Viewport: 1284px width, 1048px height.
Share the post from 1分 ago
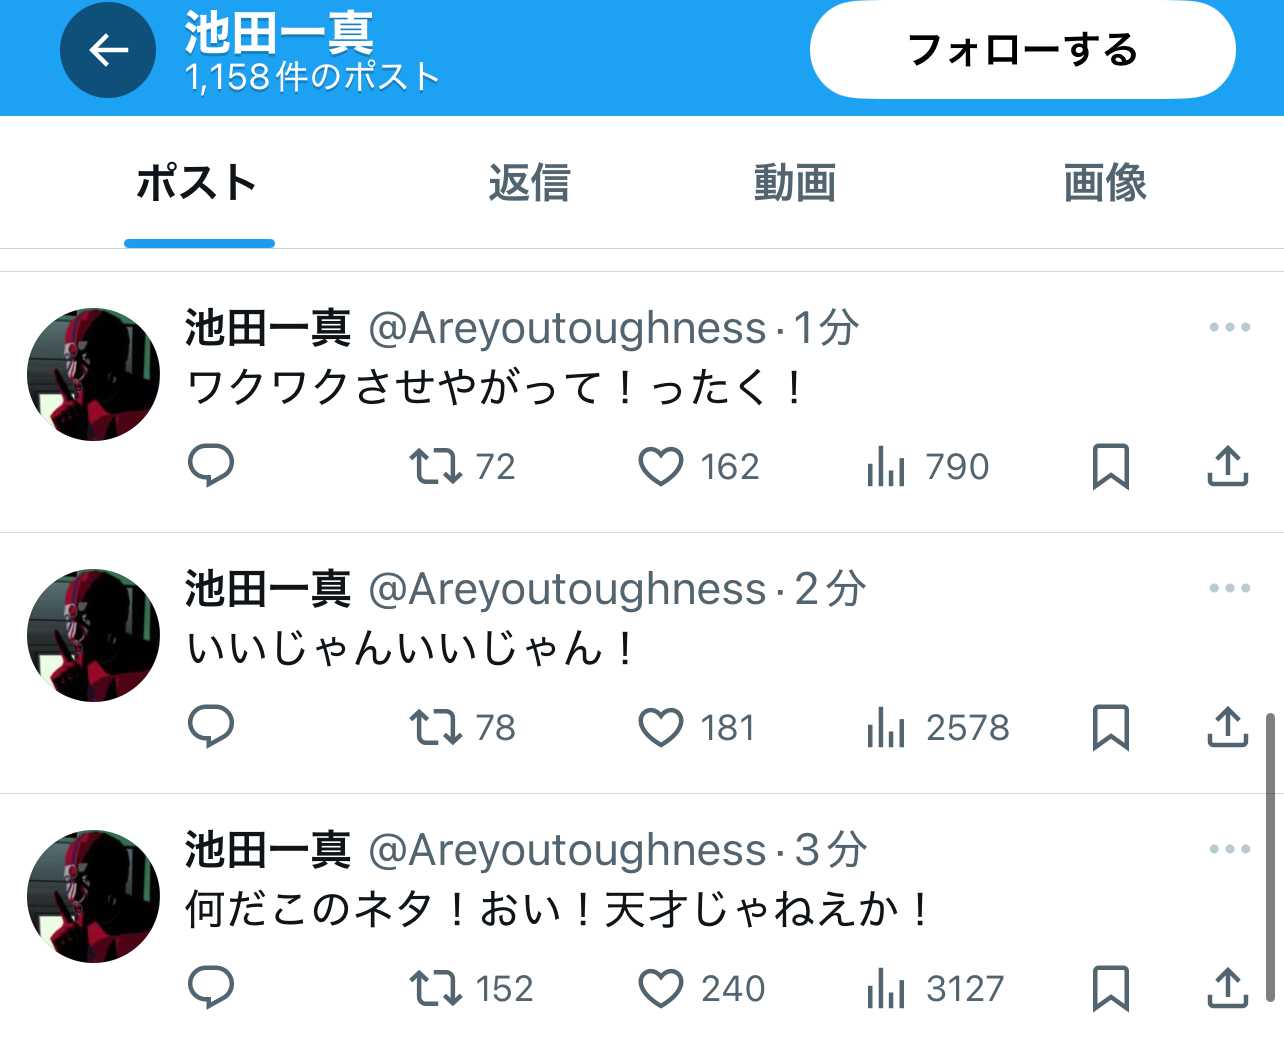point(1228,466)
